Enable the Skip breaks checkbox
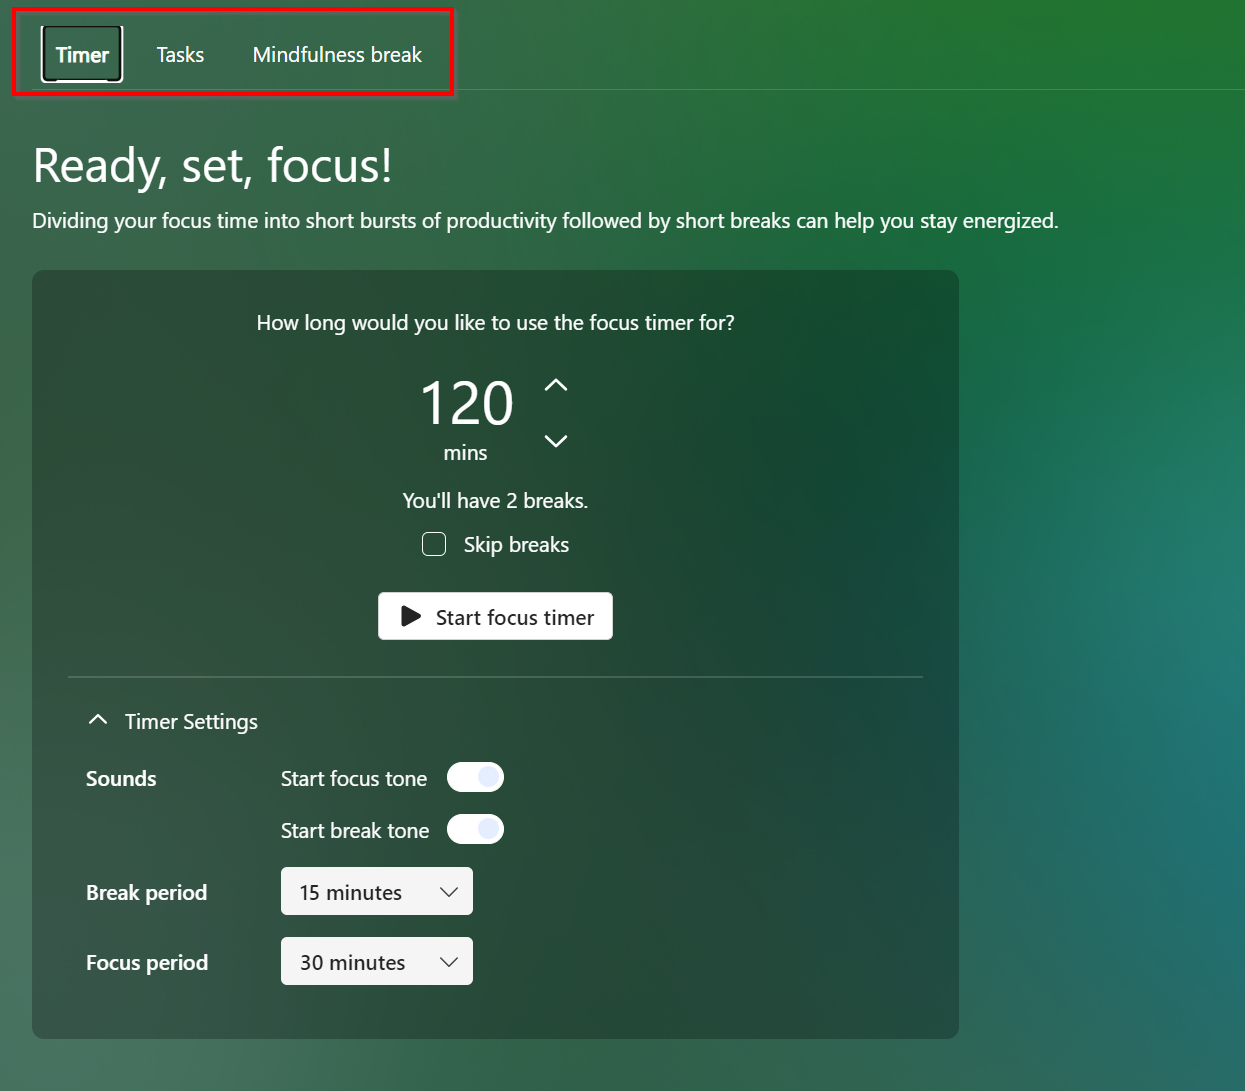 pos(434,544)
